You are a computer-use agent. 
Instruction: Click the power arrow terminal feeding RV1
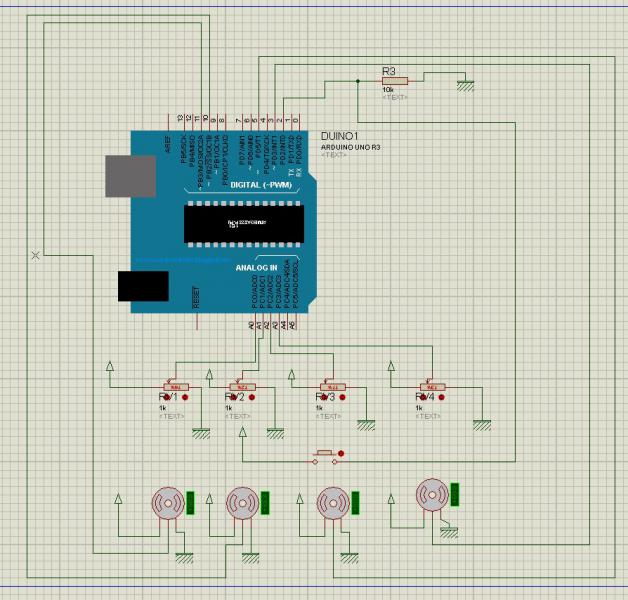tap(110, 366)
